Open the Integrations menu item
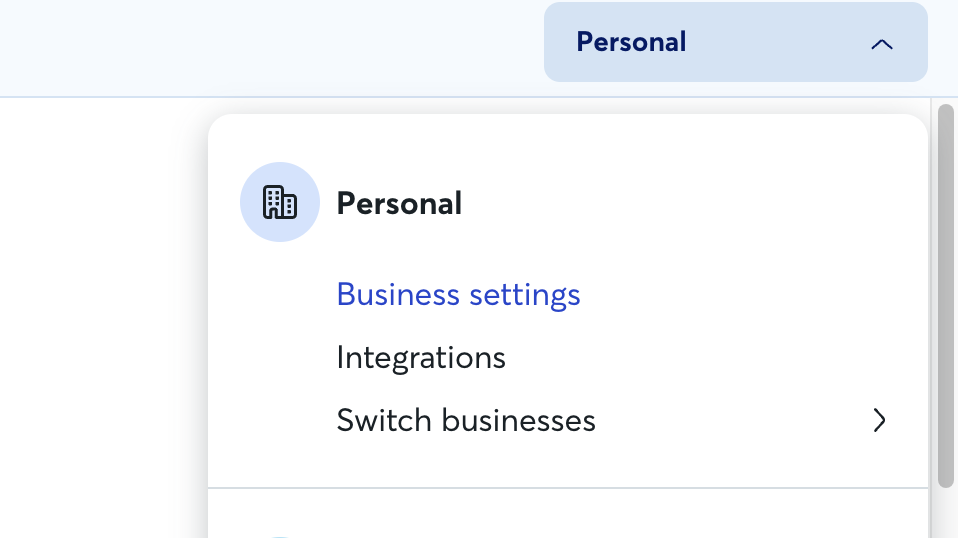Image resolution: width=958 pixels, height=538 pixels. coord(421,358)
